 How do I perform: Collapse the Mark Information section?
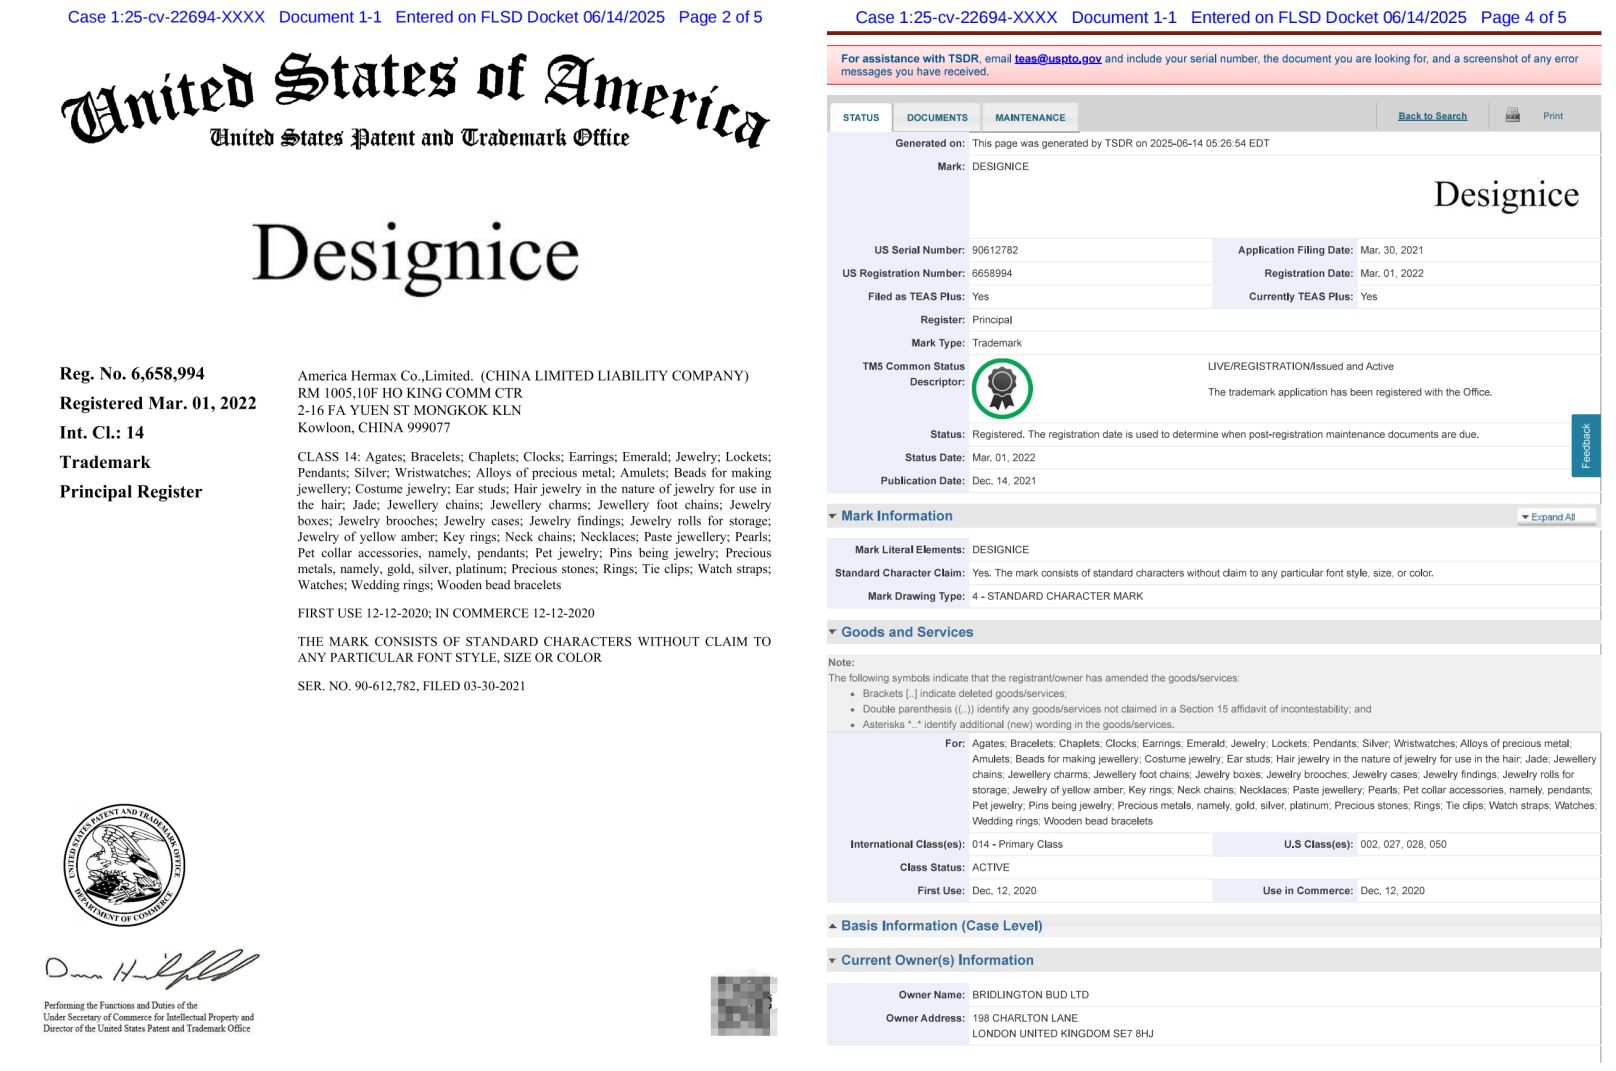pyautogui.click(x=895, y=516)
